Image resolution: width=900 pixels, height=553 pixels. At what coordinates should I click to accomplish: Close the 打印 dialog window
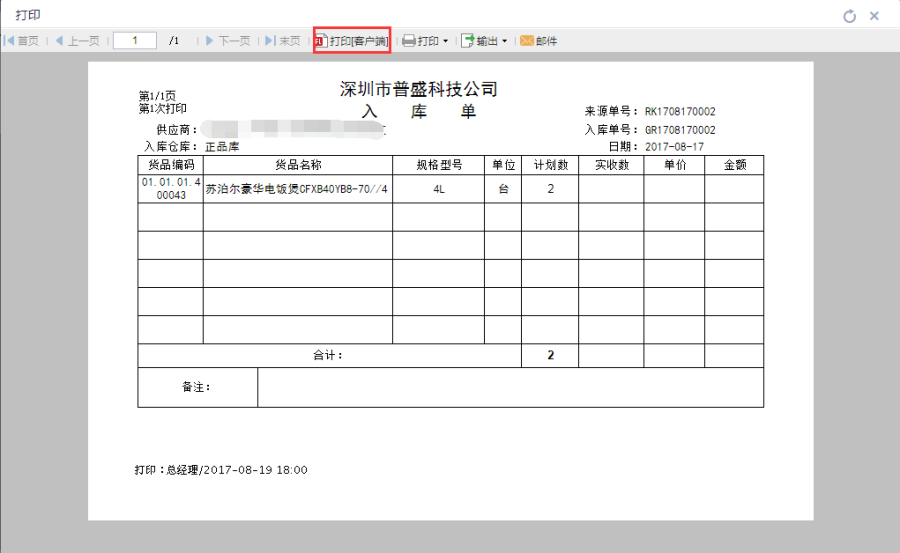tap(874, 16)
